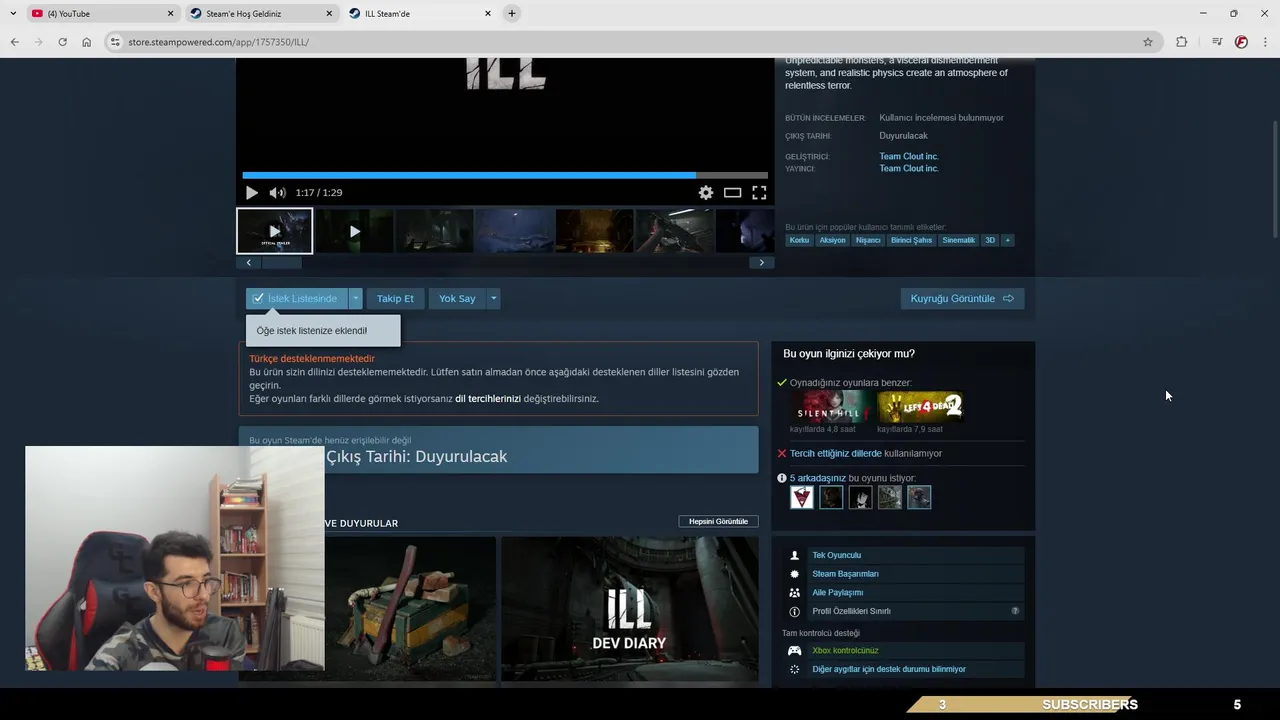Open a new browser tab
Viewport: 1280px width, 720px height.
(512, 13)
